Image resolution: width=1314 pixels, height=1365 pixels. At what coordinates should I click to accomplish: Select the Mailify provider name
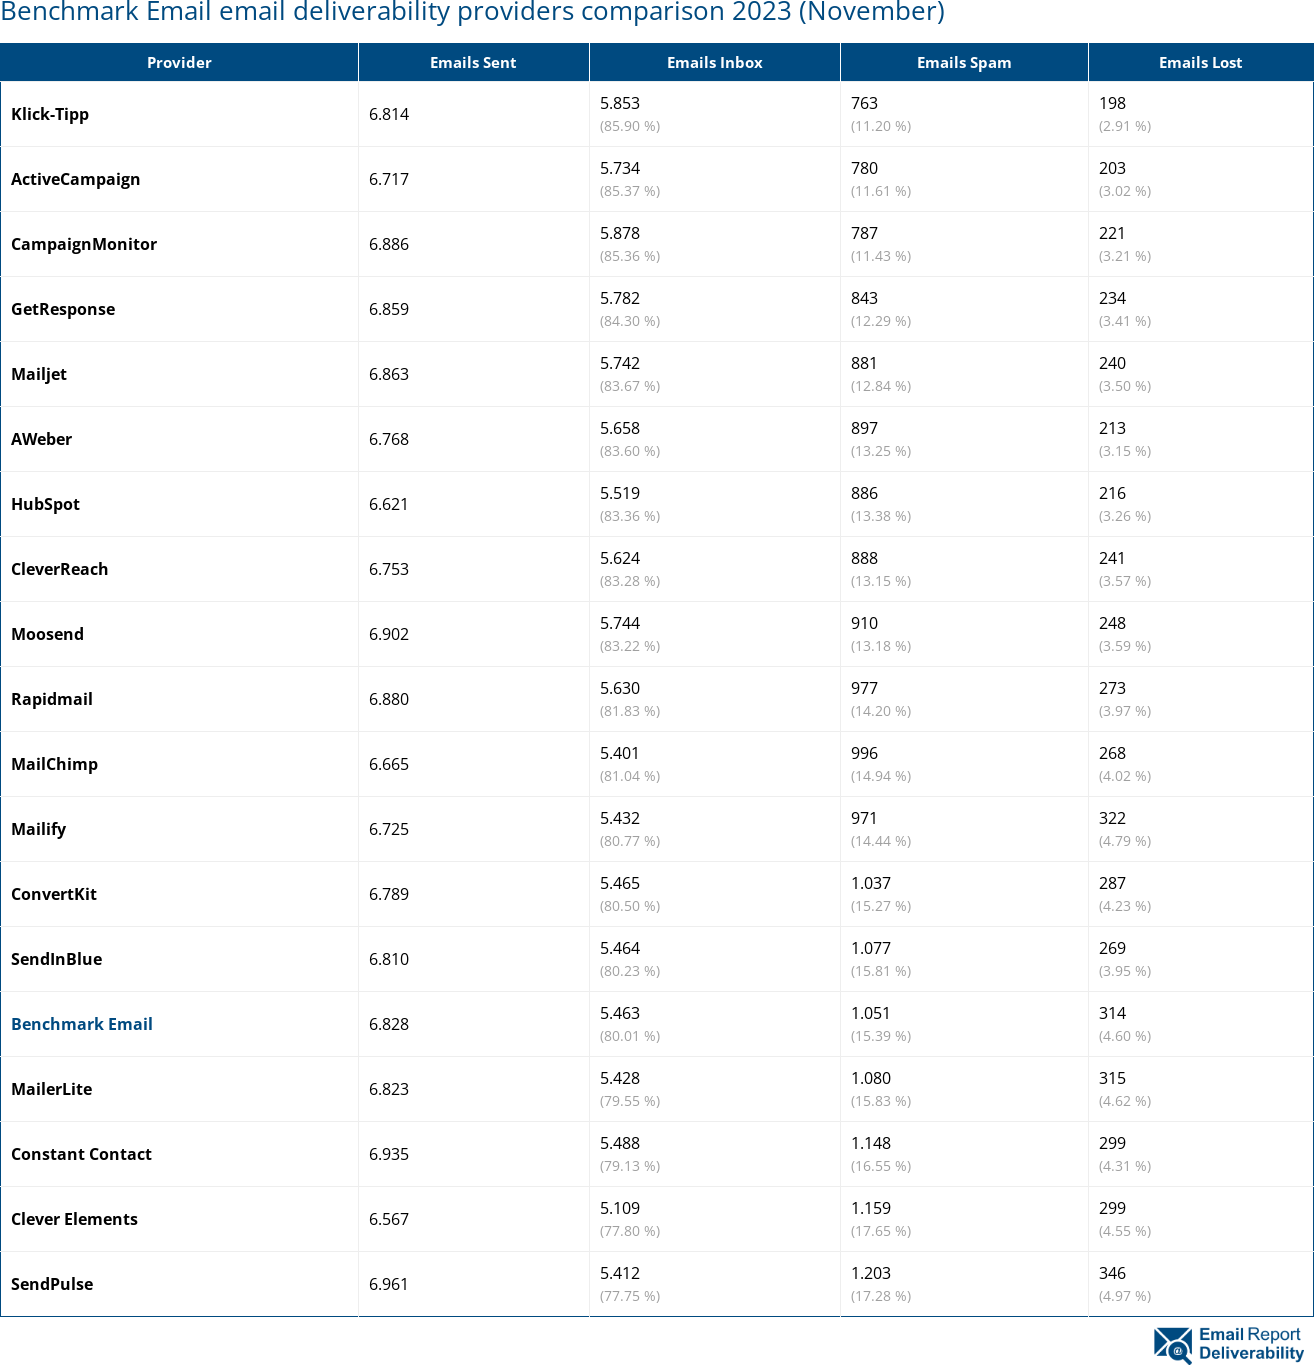click(39, 829)
